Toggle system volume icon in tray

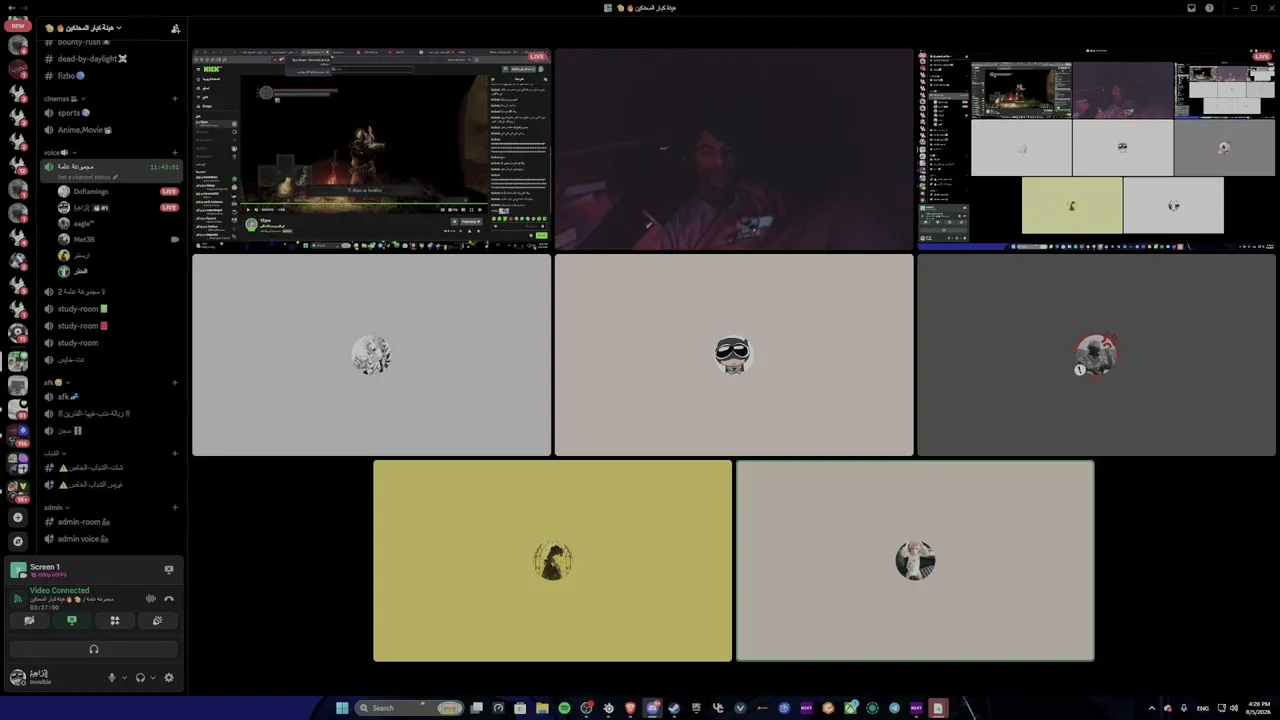click(1233, 708)
